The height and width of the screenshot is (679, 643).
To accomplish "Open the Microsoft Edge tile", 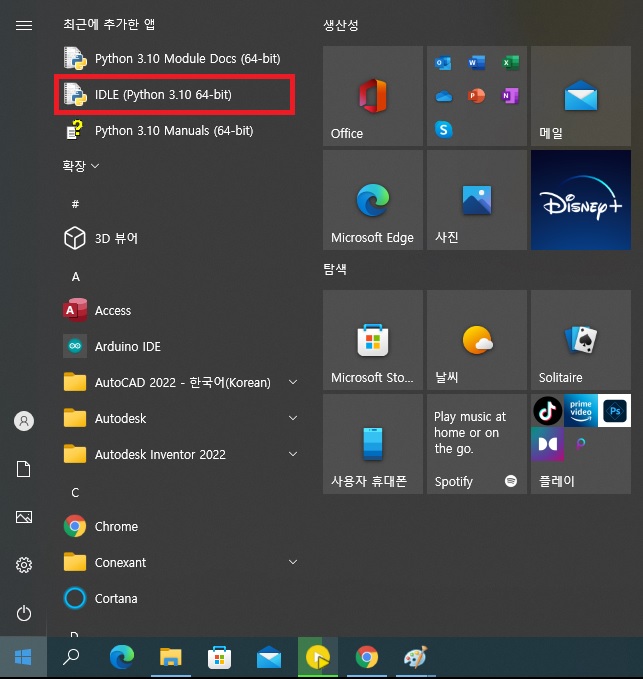I will [x=373, y=200].
